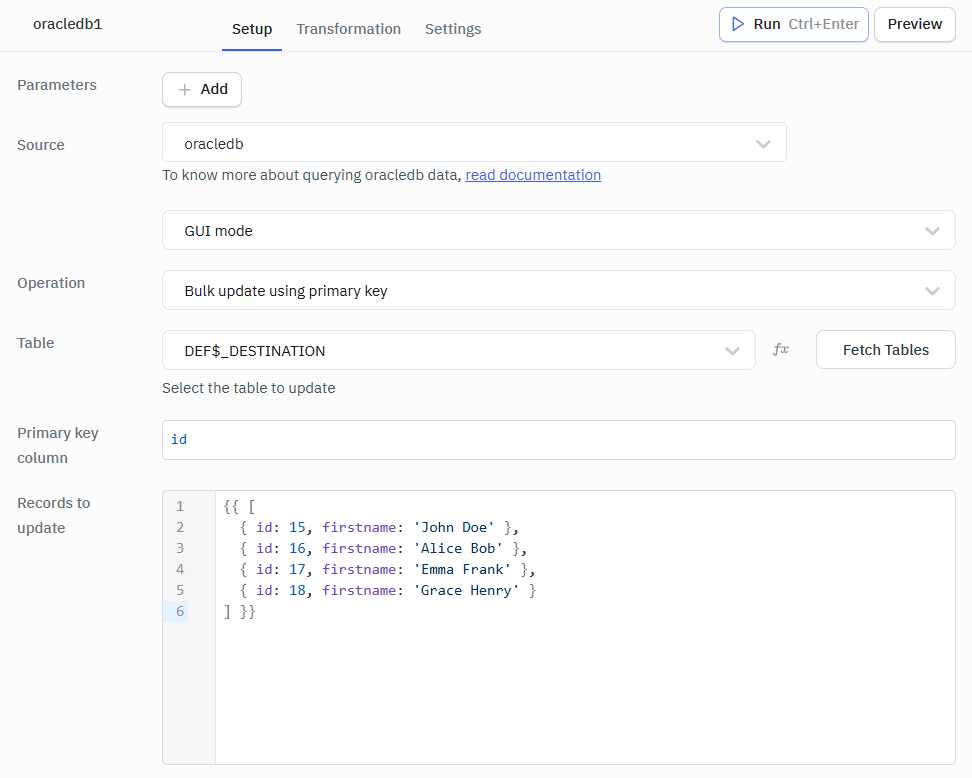Click the closing ] }} line
Image resolution: width=972 pixels, height=778 pixels.
tap(239, 612)
